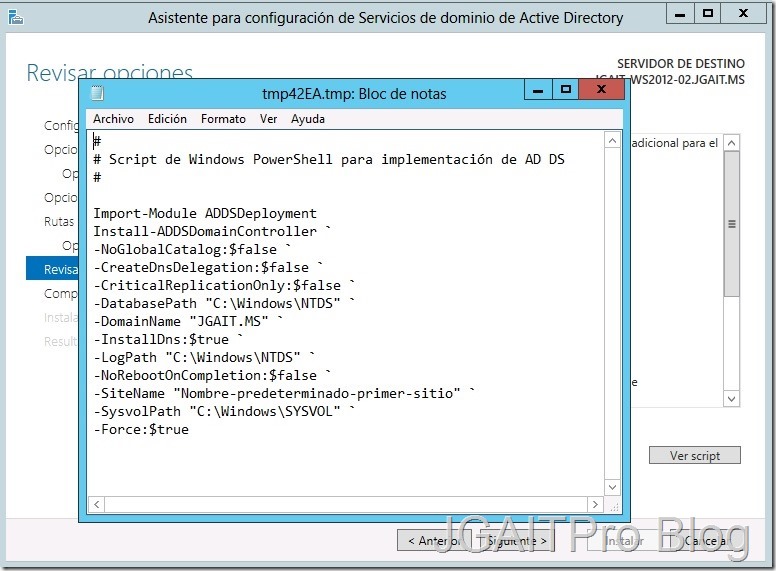Maximize the Notepad window

(566, 91)
